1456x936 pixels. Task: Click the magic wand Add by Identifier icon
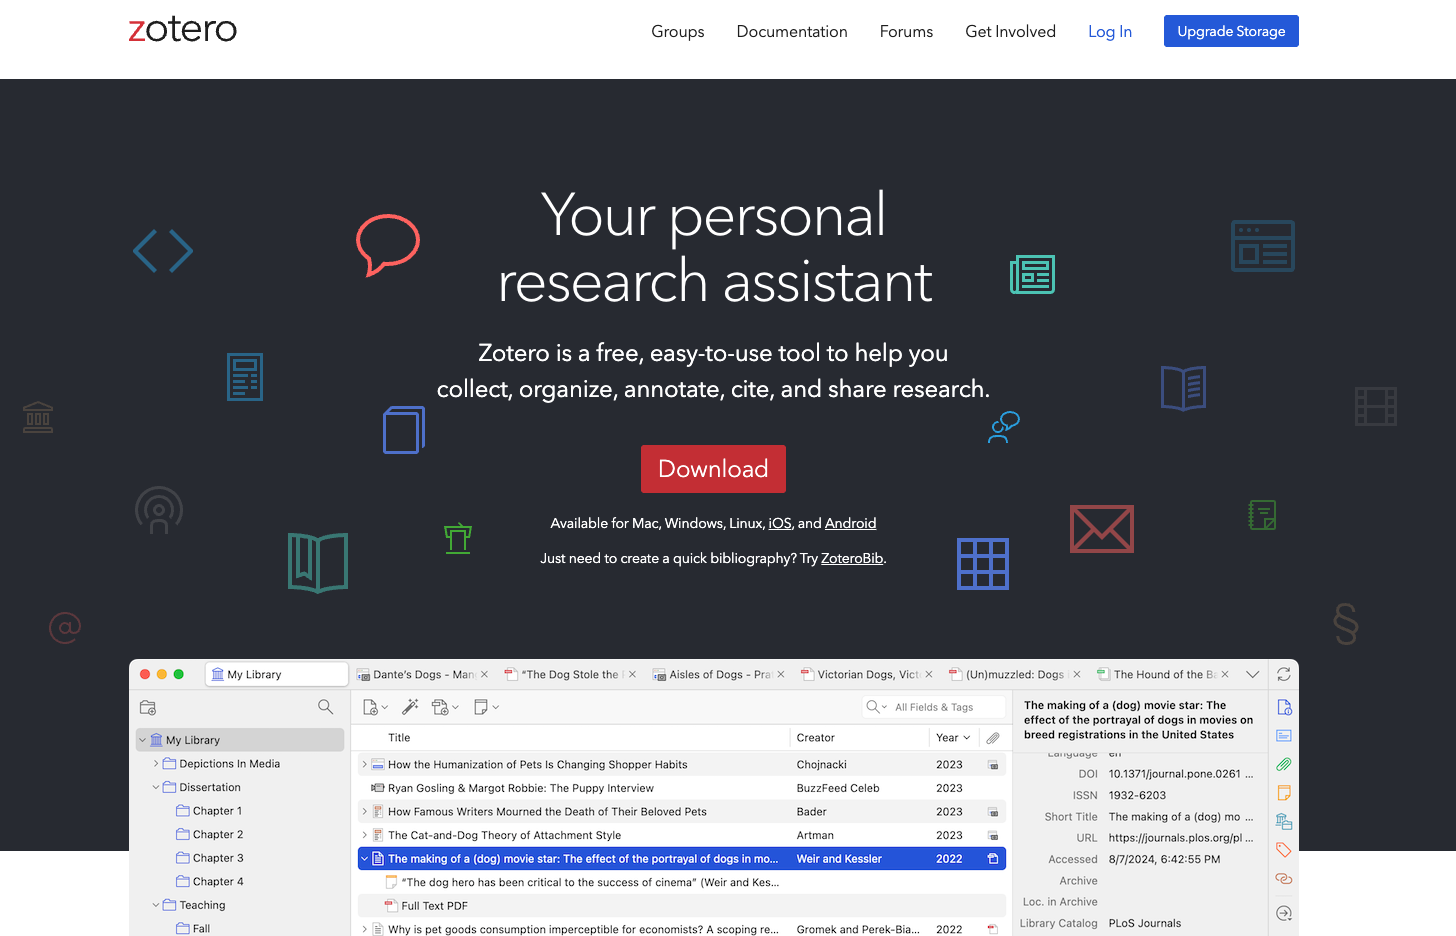(x=410, y=707)
